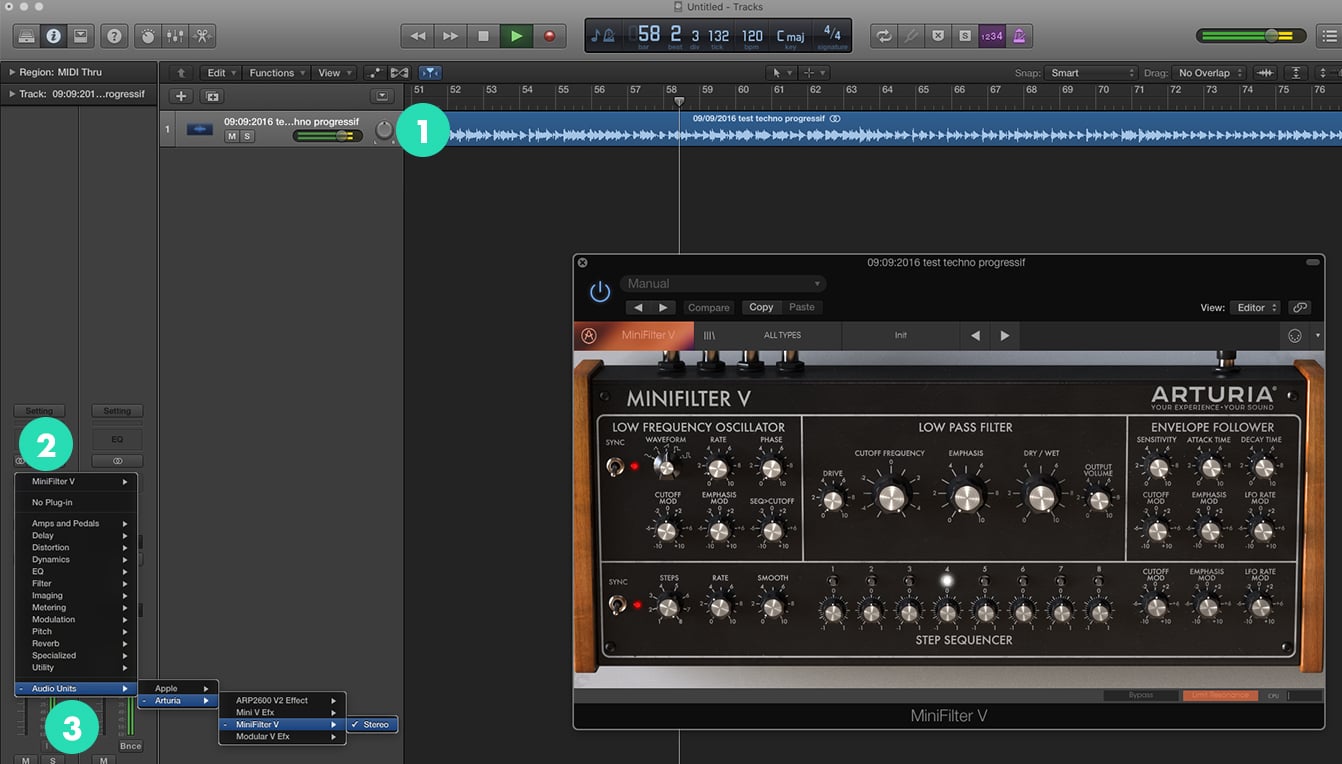Toggle the Cycle loop mode
1342x764 pixels.
click(x=884, y=36)
